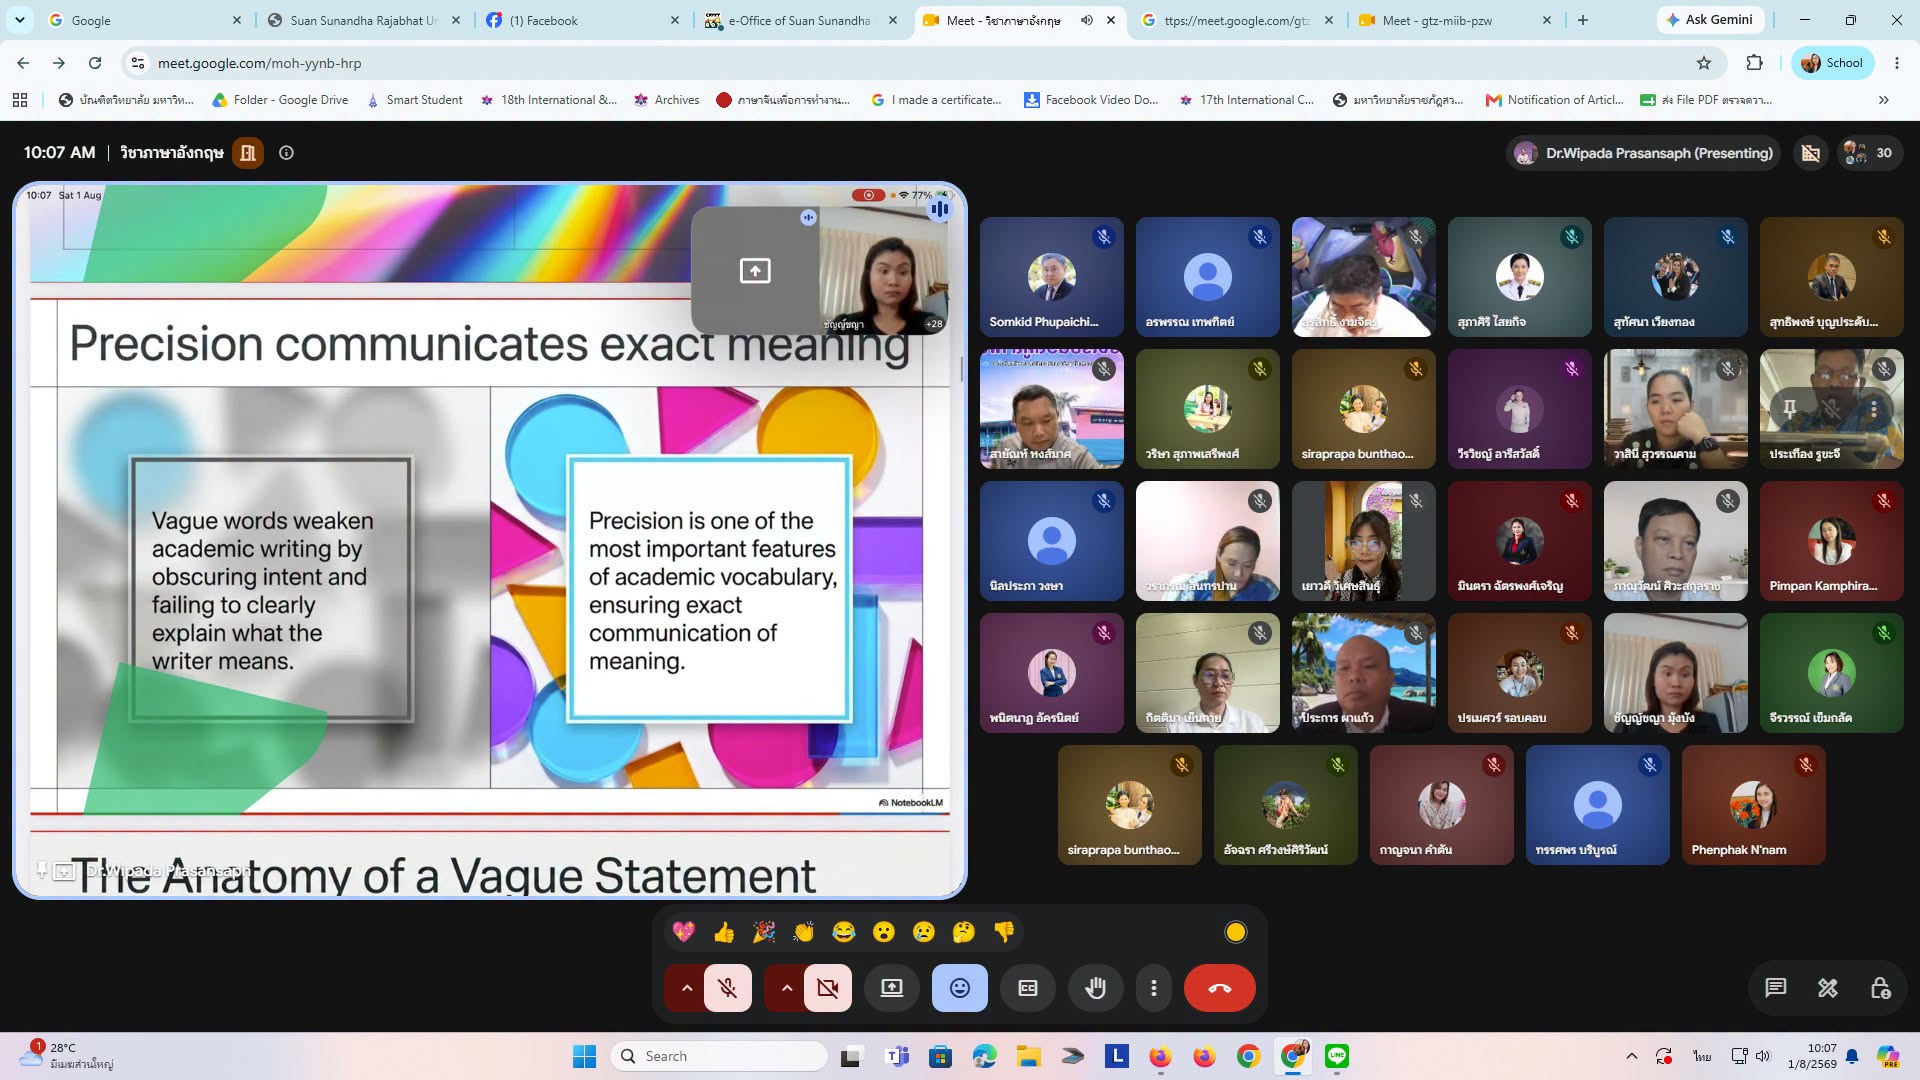Leave the call with the red hang-up button
This screenshot has height=1080, width=1920.
[1220, 988]
